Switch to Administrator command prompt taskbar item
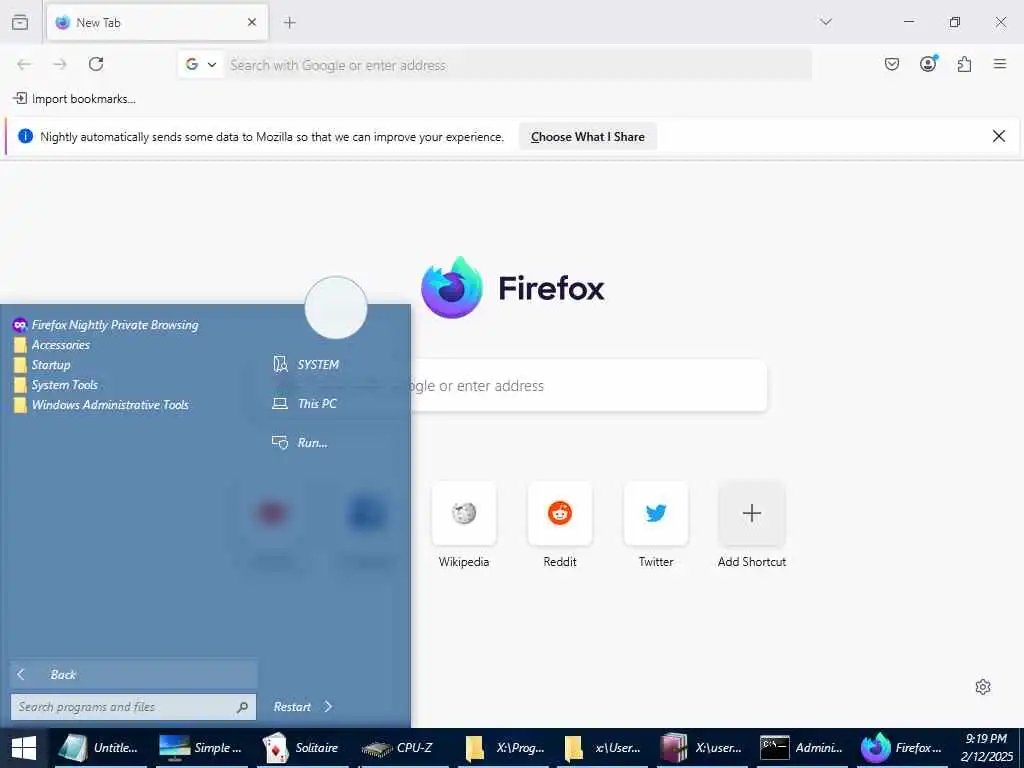Screen dimensions: 1024x768 click(804, 748)
